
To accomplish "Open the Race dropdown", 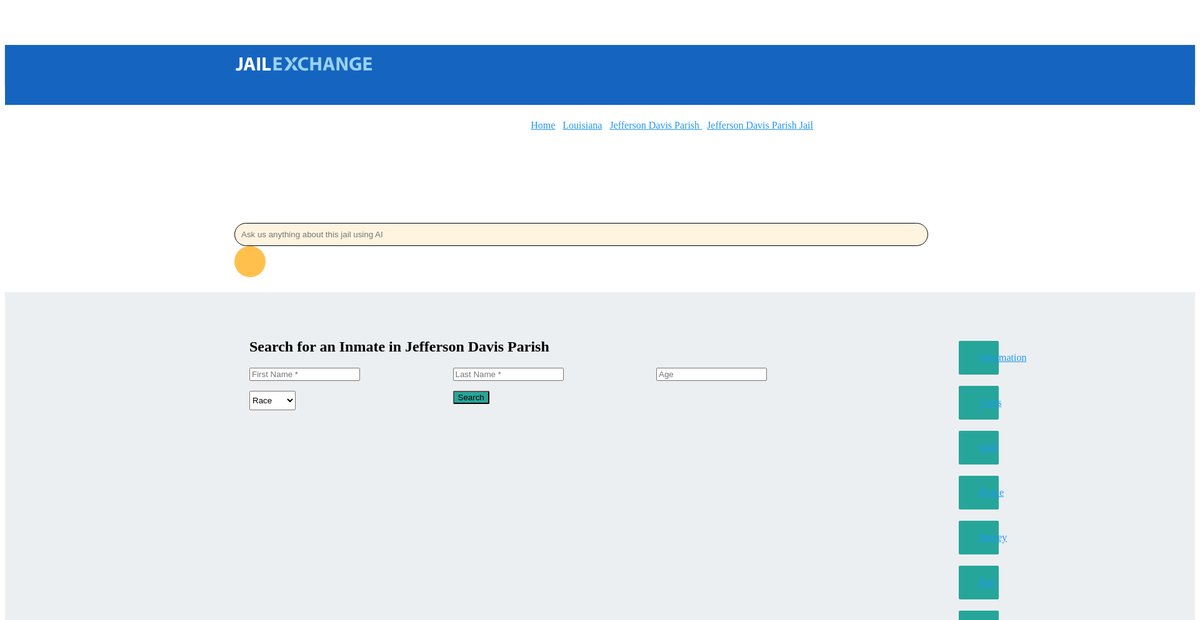I will point(272,400).
